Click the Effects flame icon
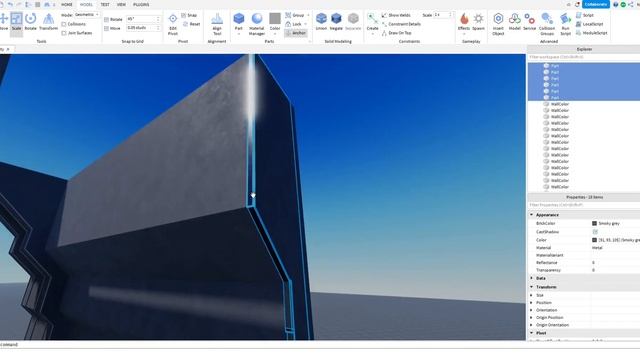The height and width of the screenshot is (360, 640). (464, 19)
